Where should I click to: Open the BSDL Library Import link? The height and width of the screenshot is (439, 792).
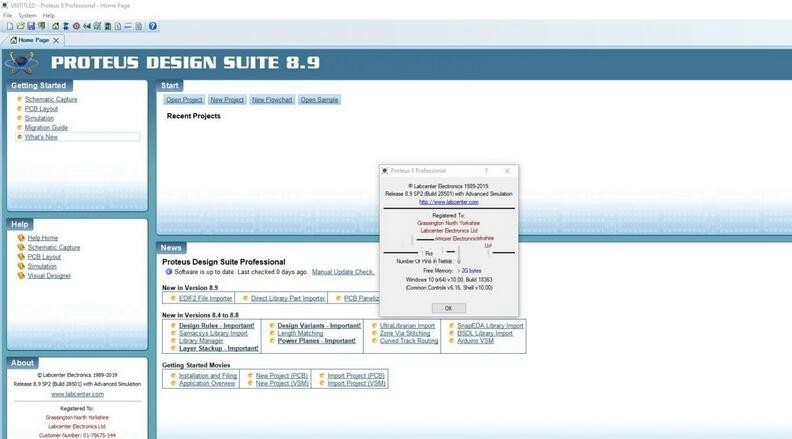484,333
